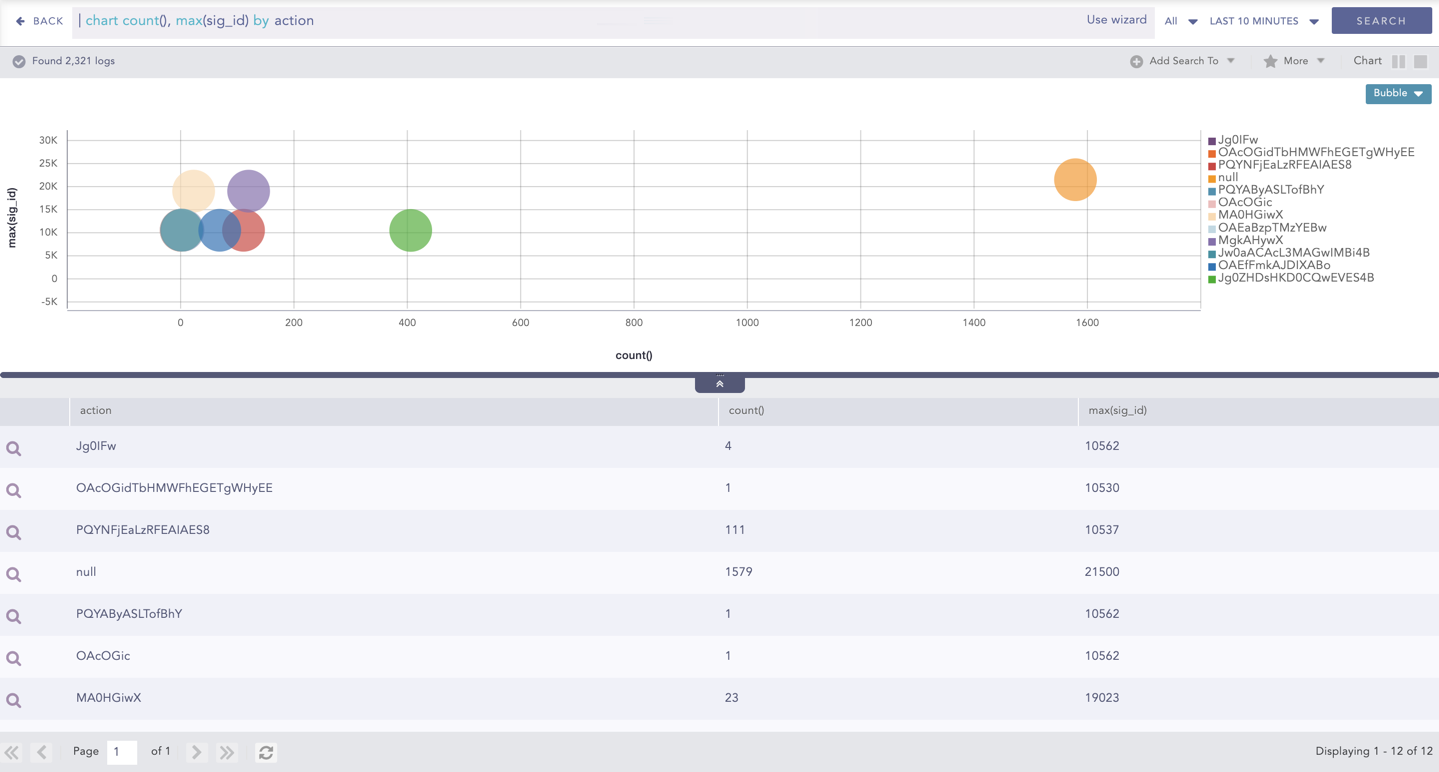Click the Use wizard link
Screen dimensions: 1439x772
tap(1116, 20)
